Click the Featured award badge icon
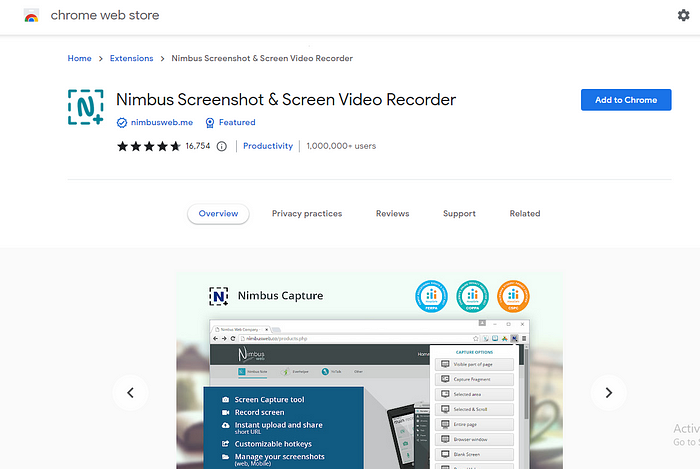The width and height of the screenshot is (700, 469). pyautogui.click(x=209, y=123)
